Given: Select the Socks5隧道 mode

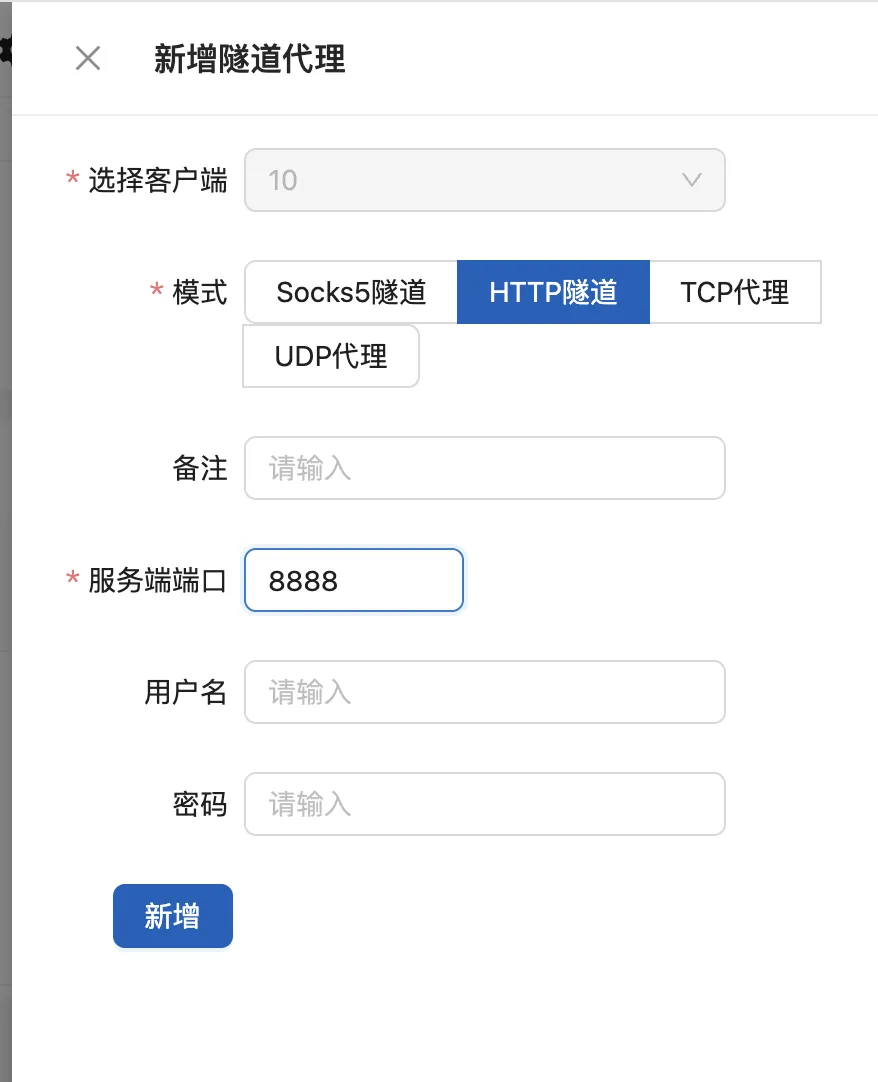Looking at the screenshot, I should coord(351,292).
